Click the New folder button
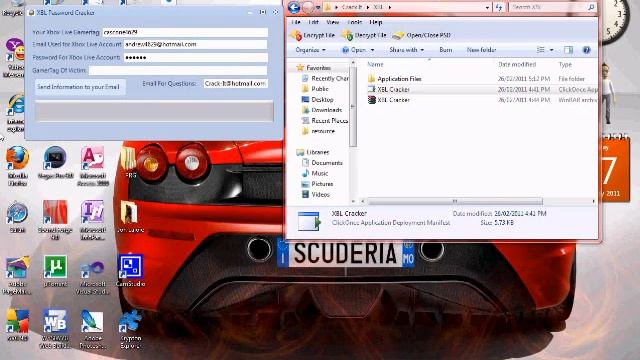640x360 pixels. point(482,50)
